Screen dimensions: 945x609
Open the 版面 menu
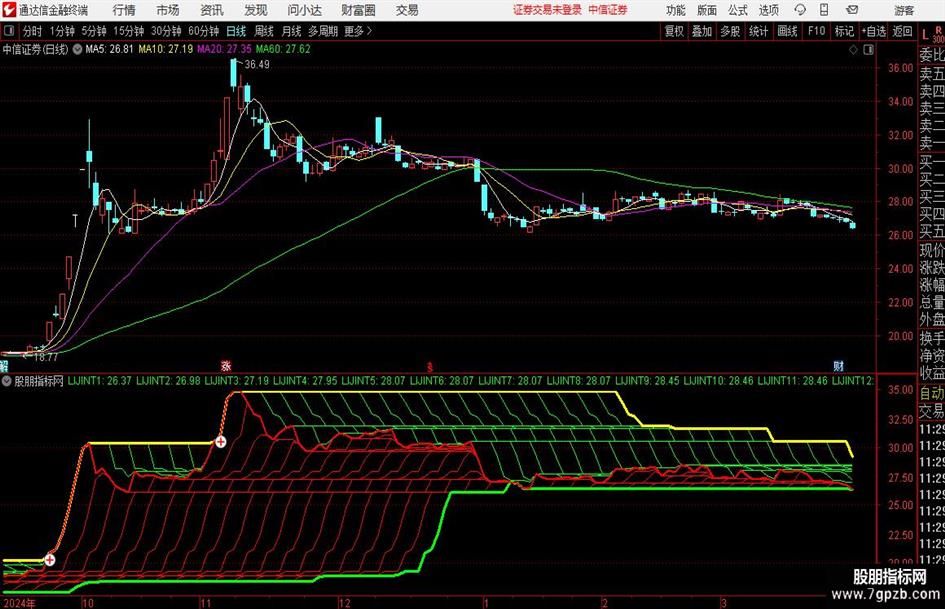point(706,10)
